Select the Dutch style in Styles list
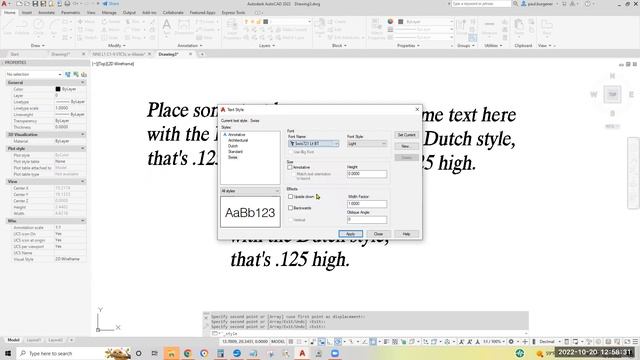The image size is (640, 360). coord(233,146)
